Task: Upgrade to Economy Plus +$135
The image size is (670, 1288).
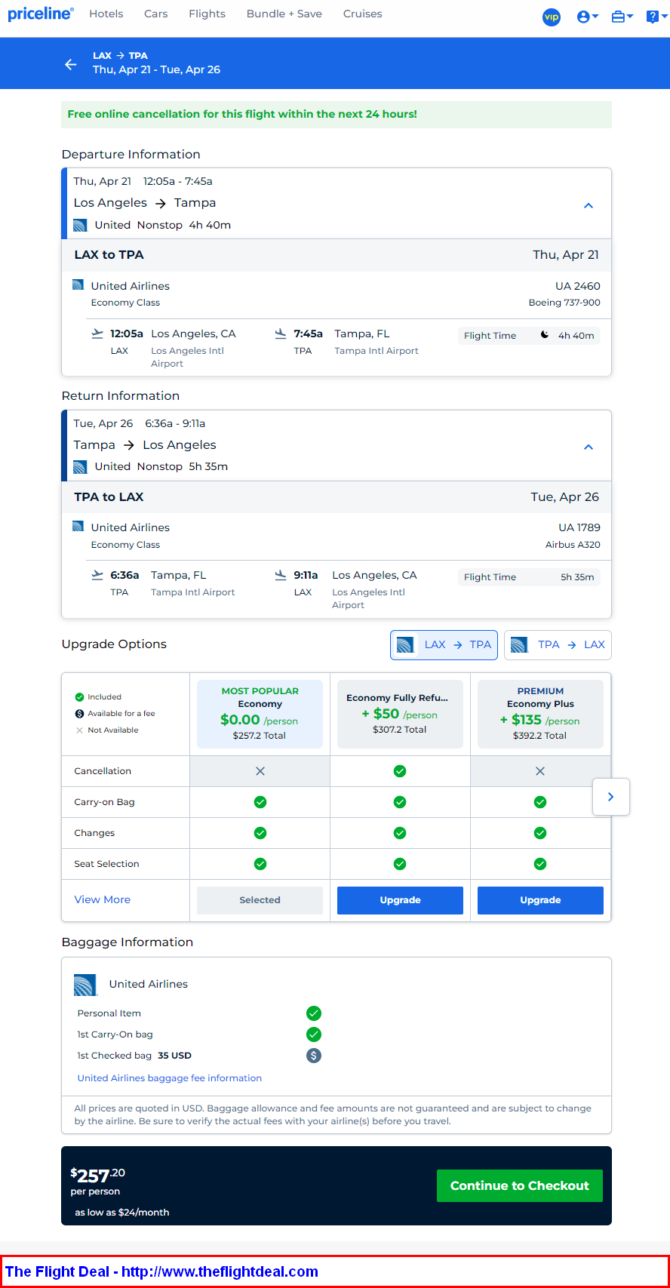Action: click(x=540, y=900)
